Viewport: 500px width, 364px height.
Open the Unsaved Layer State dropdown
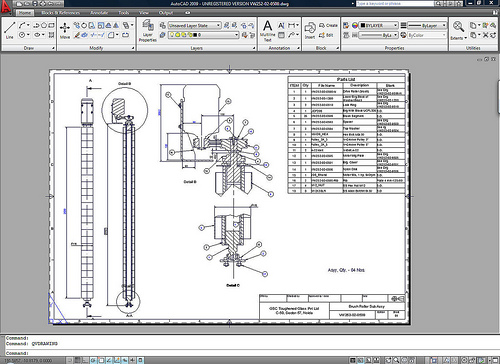tap(194, 25)
